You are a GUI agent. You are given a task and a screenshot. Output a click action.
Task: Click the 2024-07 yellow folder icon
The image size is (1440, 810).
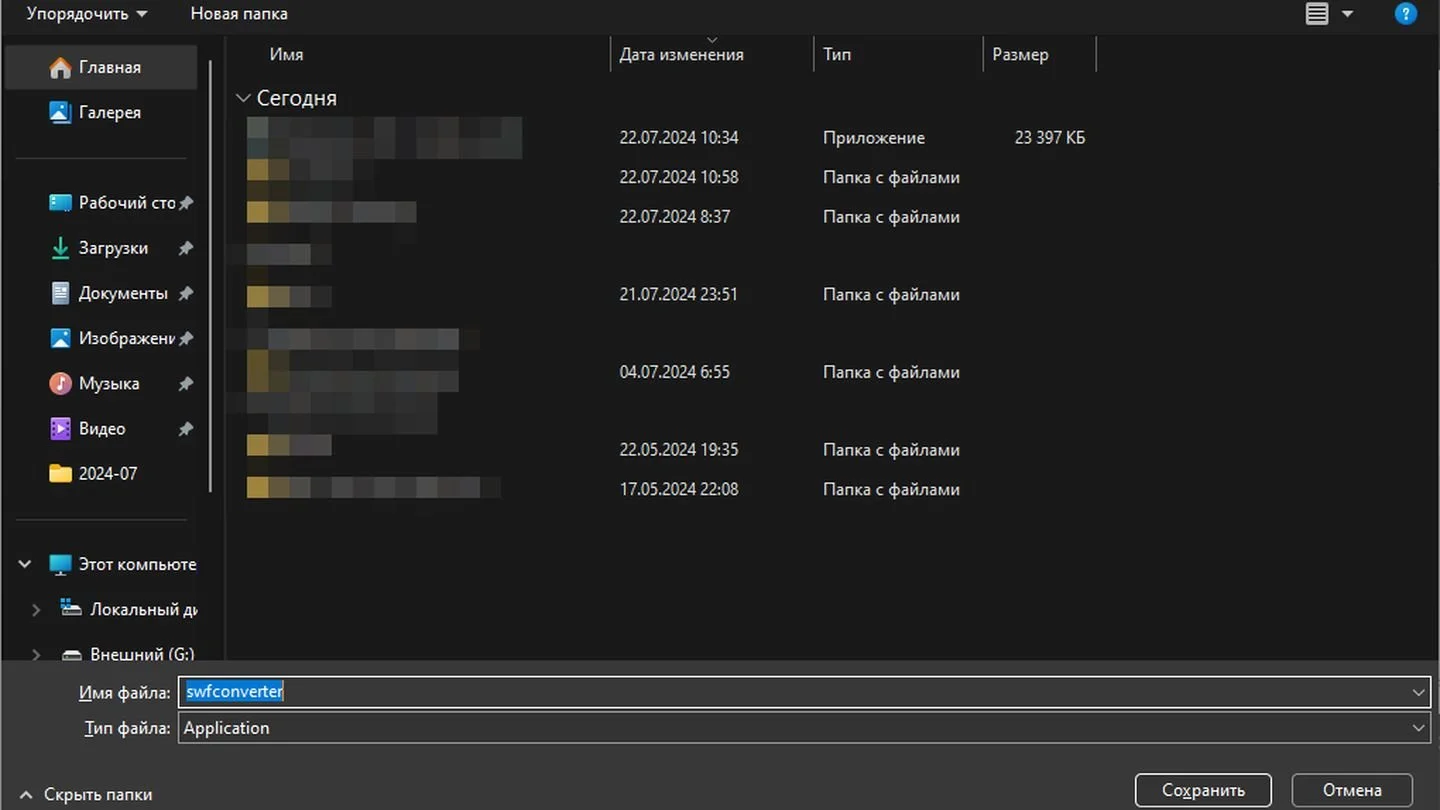tap(61, 473)
